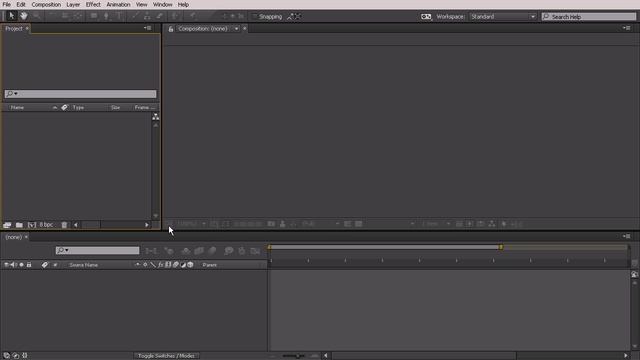The width and height of the screenshot is (640, 360).
Task: Open the Workspace Standard dropdown
Action: pyautogui.click(x=503, y=16)
